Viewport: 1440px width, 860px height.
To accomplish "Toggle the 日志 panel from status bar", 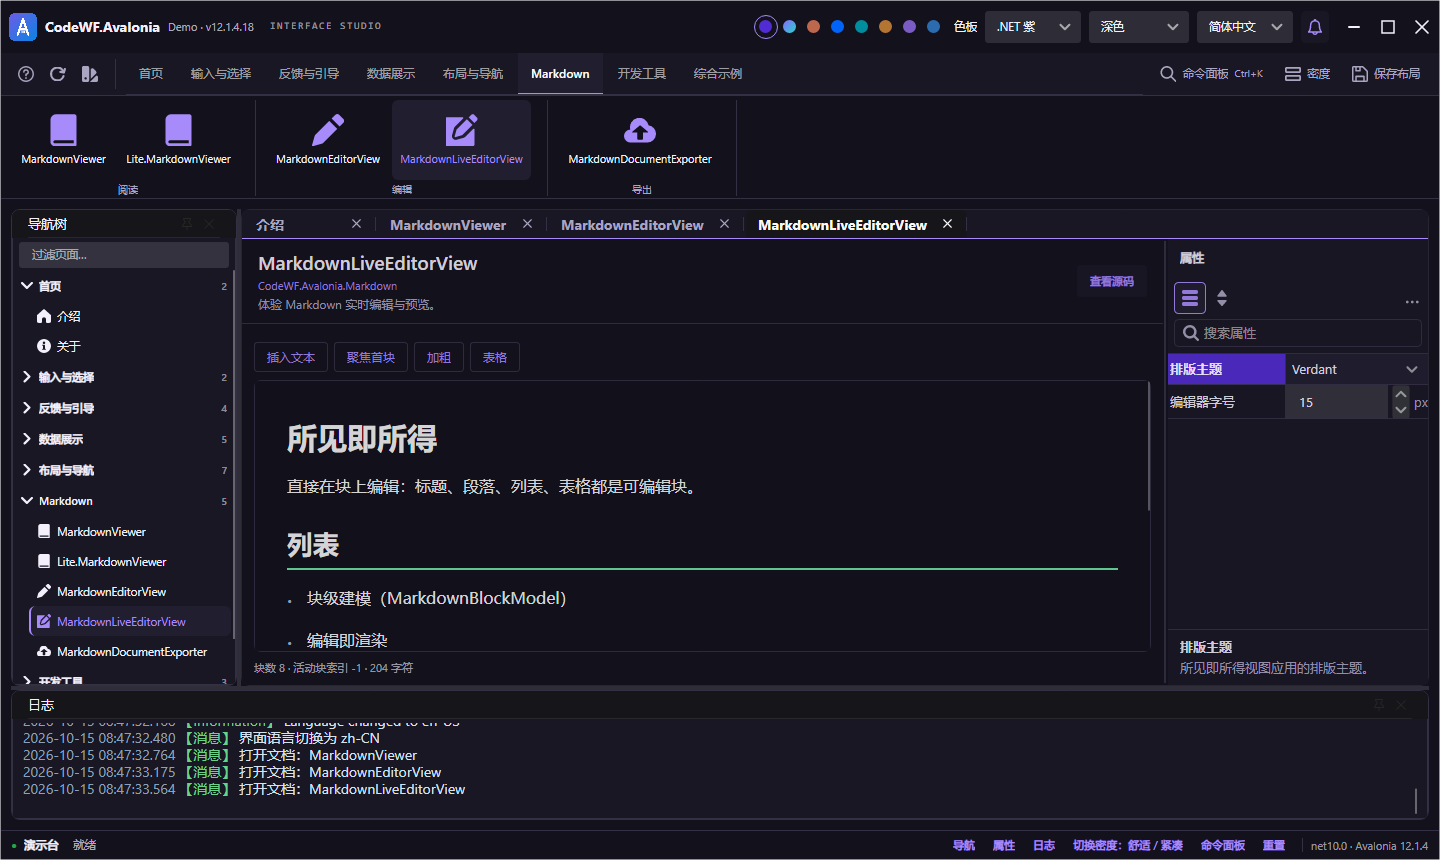I will (x=1044, y=846).
